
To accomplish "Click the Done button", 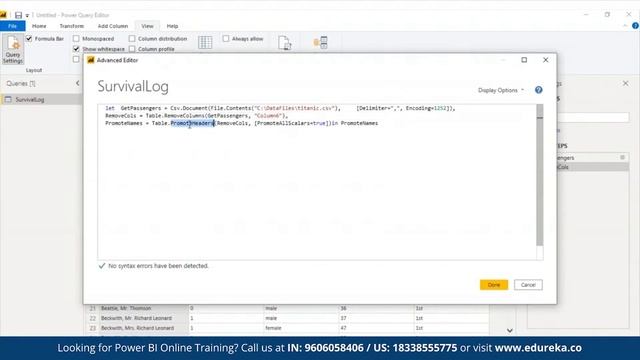I will point(494,285).
